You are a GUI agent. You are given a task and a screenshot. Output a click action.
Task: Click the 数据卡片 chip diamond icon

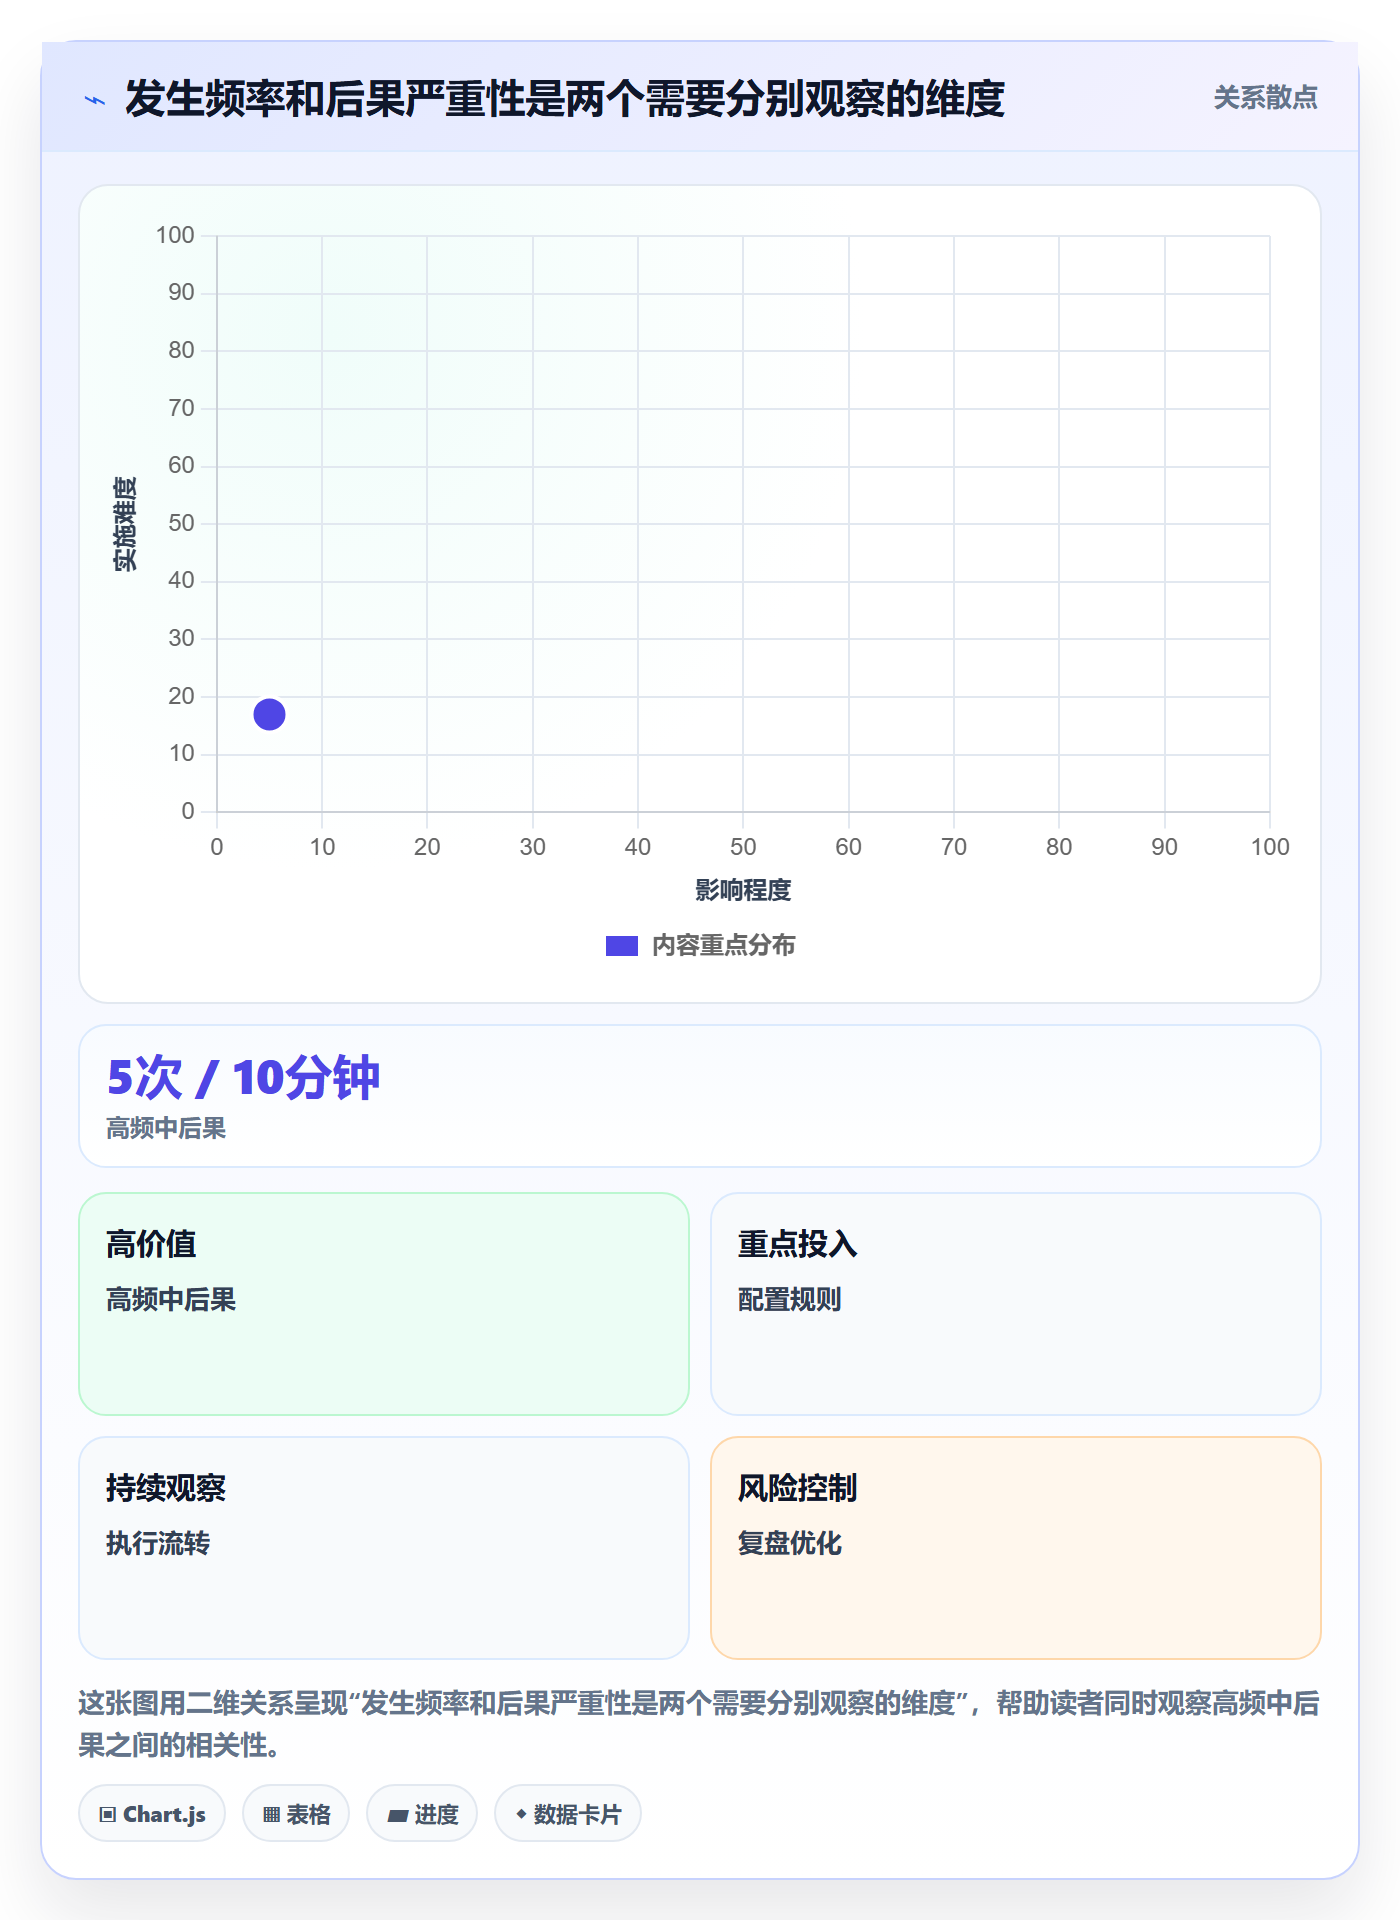click(x=521, y=1814)
